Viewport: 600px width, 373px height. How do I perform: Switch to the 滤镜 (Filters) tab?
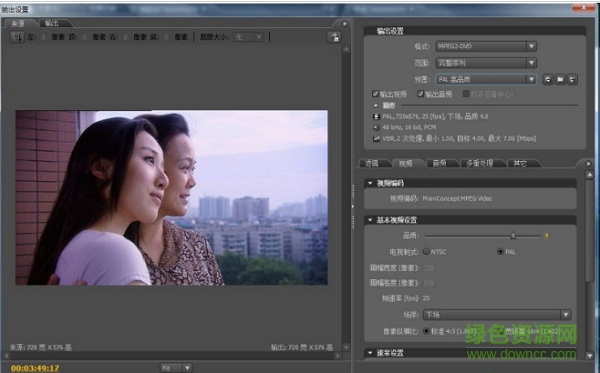(372, 163)
